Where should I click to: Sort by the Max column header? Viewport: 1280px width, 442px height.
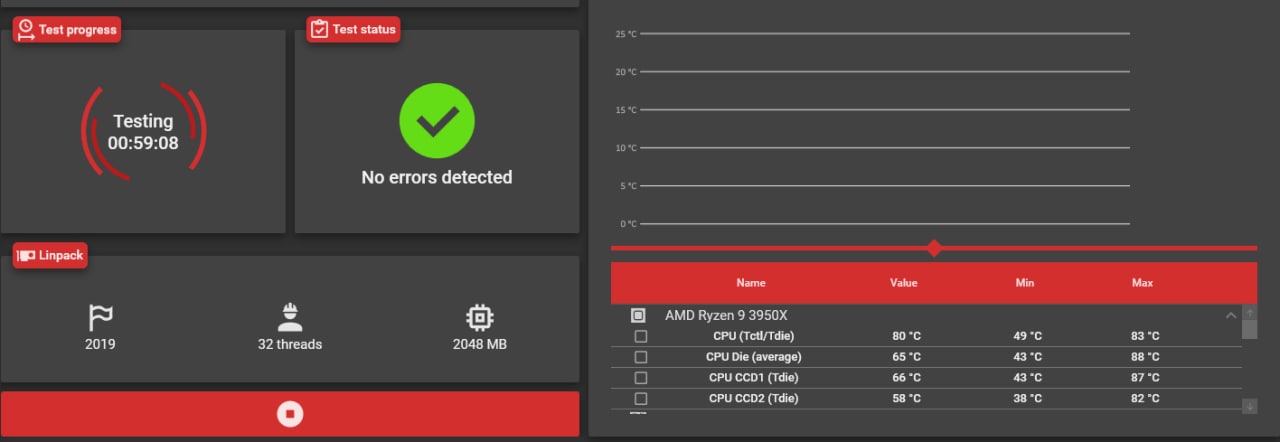click(1142, 283)
